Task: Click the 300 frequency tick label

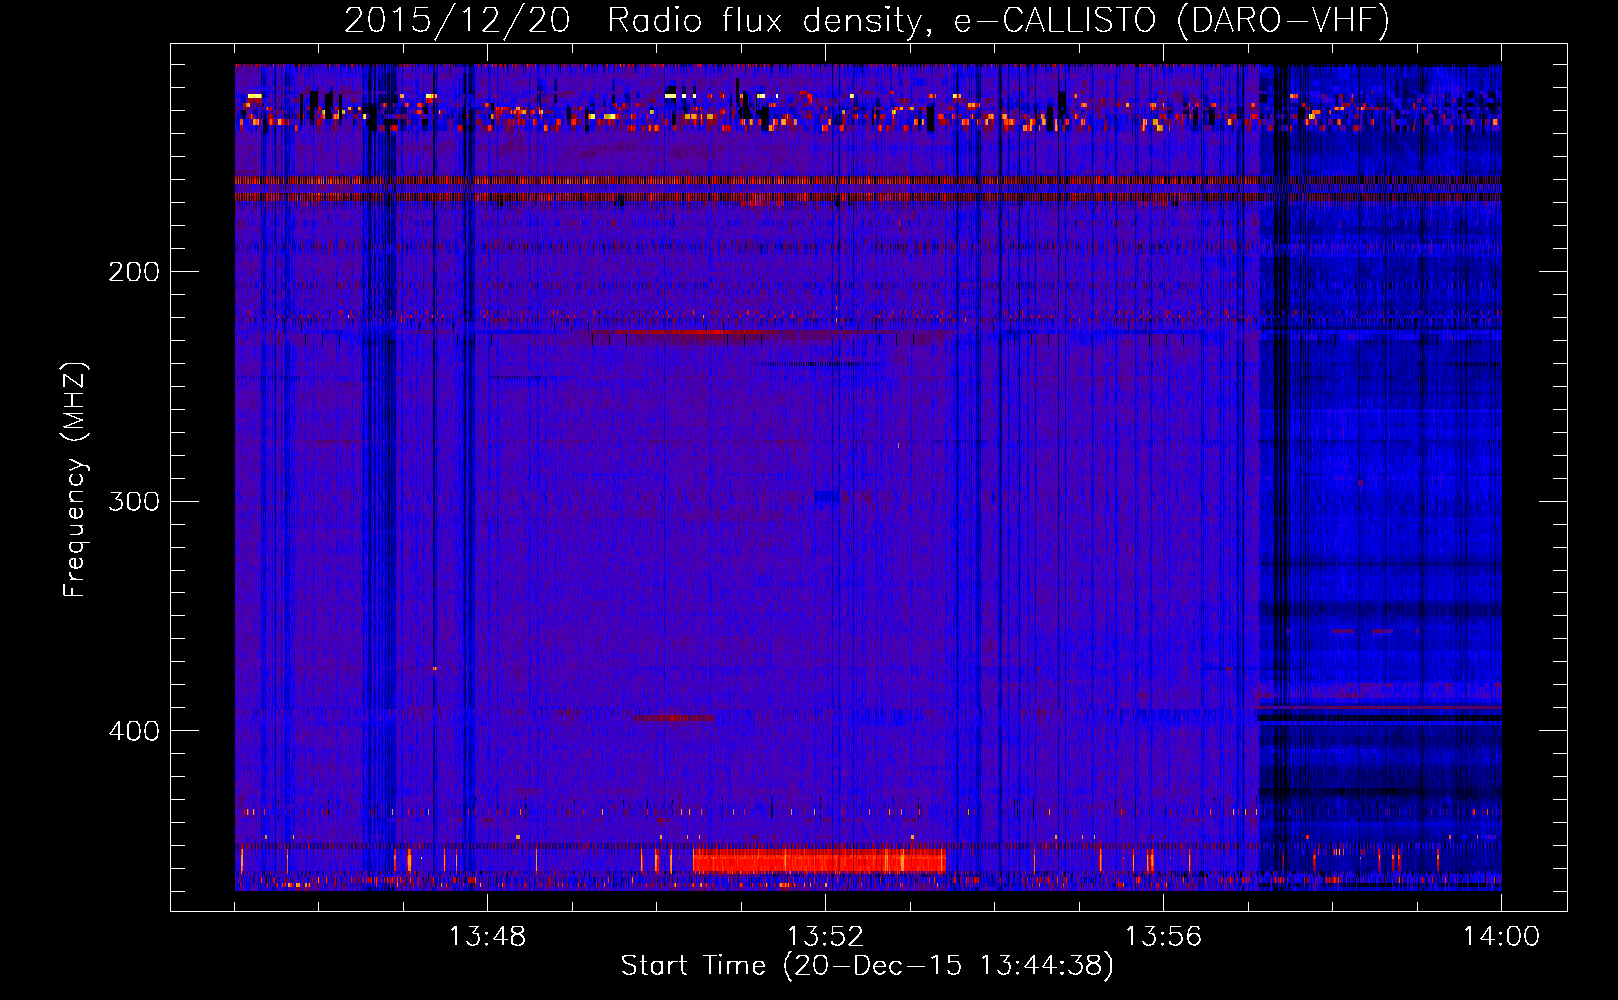Action: (x=134, y=501)
